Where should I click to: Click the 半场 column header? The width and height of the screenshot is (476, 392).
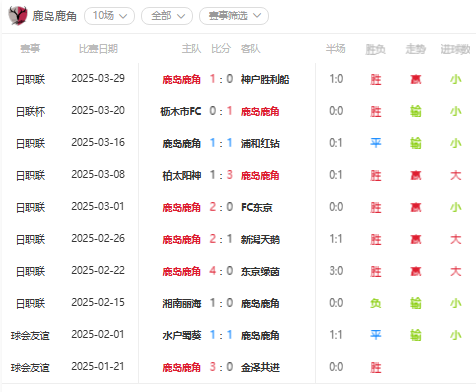tap(336, 49)
